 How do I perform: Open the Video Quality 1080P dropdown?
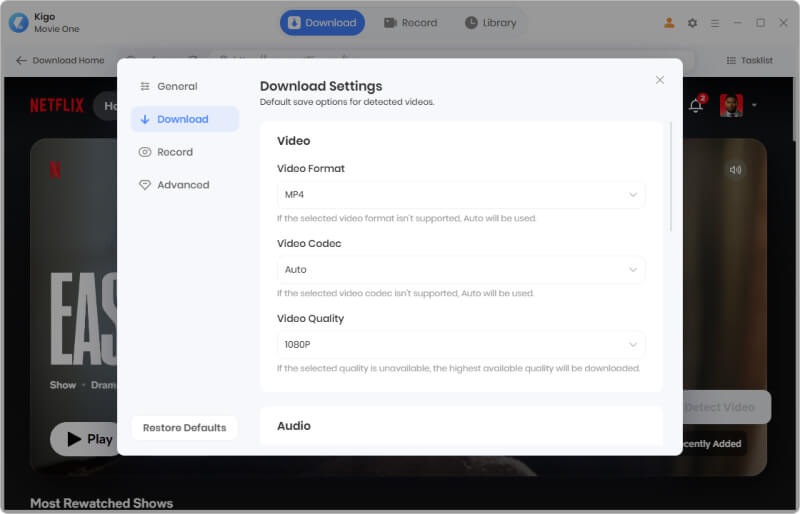coord(461,345)
